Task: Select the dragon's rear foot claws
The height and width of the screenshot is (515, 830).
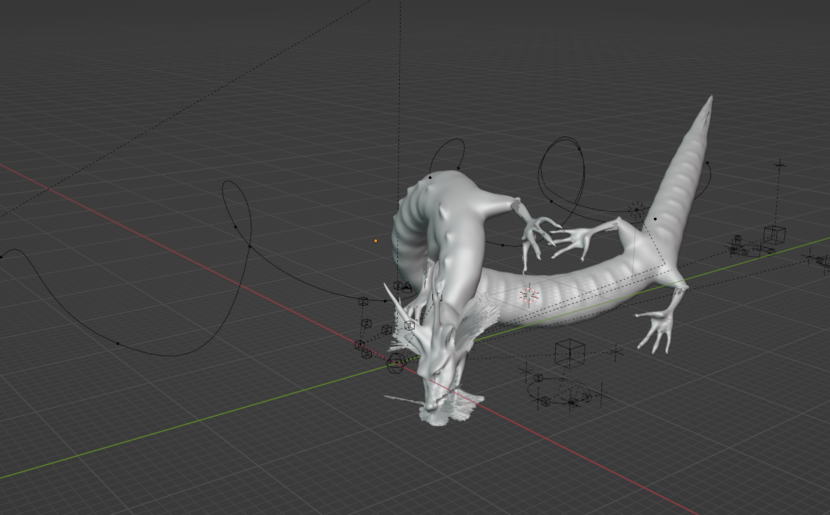Action: click(655, 330)
